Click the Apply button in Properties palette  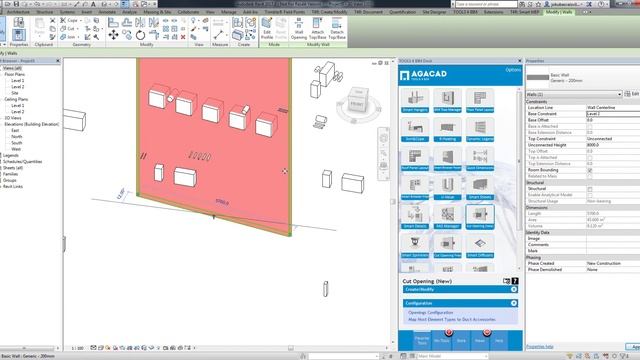tap(633, 347)
